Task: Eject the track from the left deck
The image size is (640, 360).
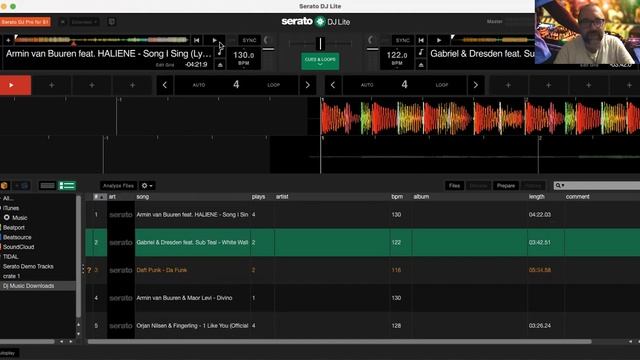Action: click(220, 64)
